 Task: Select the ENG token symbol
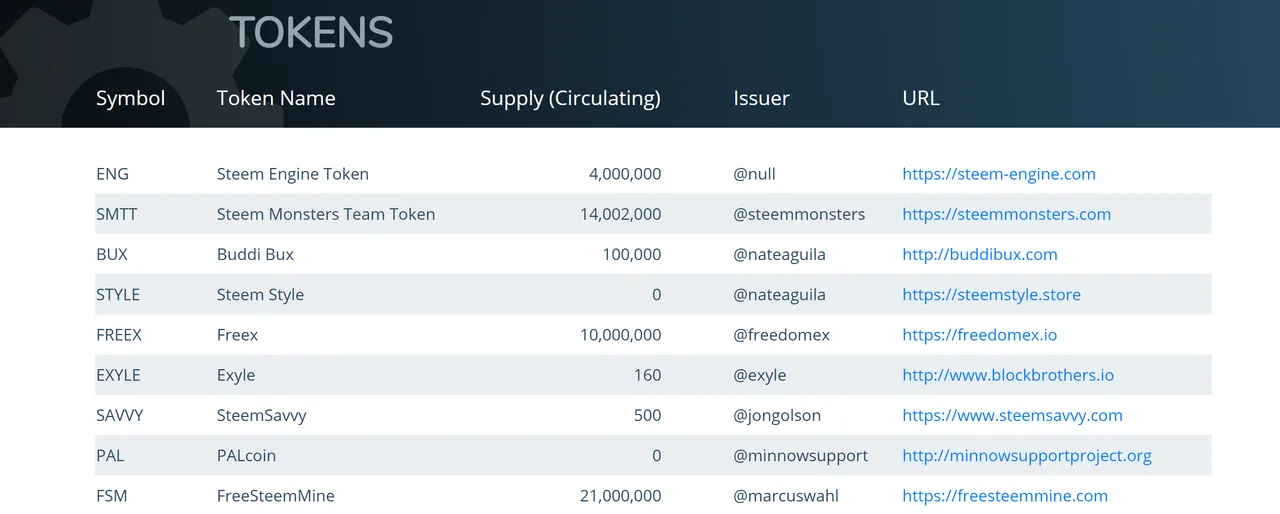112,174
